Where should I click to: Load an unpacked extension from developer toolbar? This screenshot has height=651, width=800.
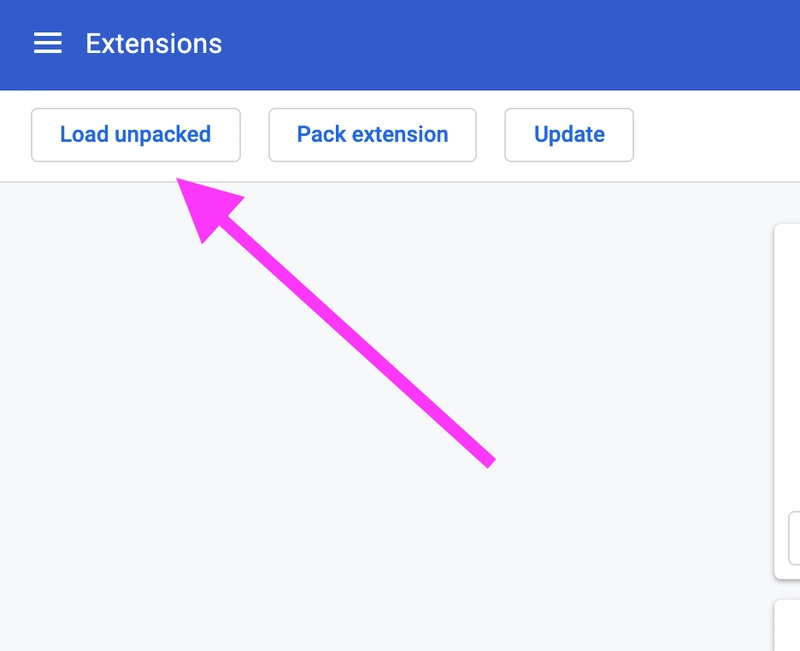(x=136, y=135)
